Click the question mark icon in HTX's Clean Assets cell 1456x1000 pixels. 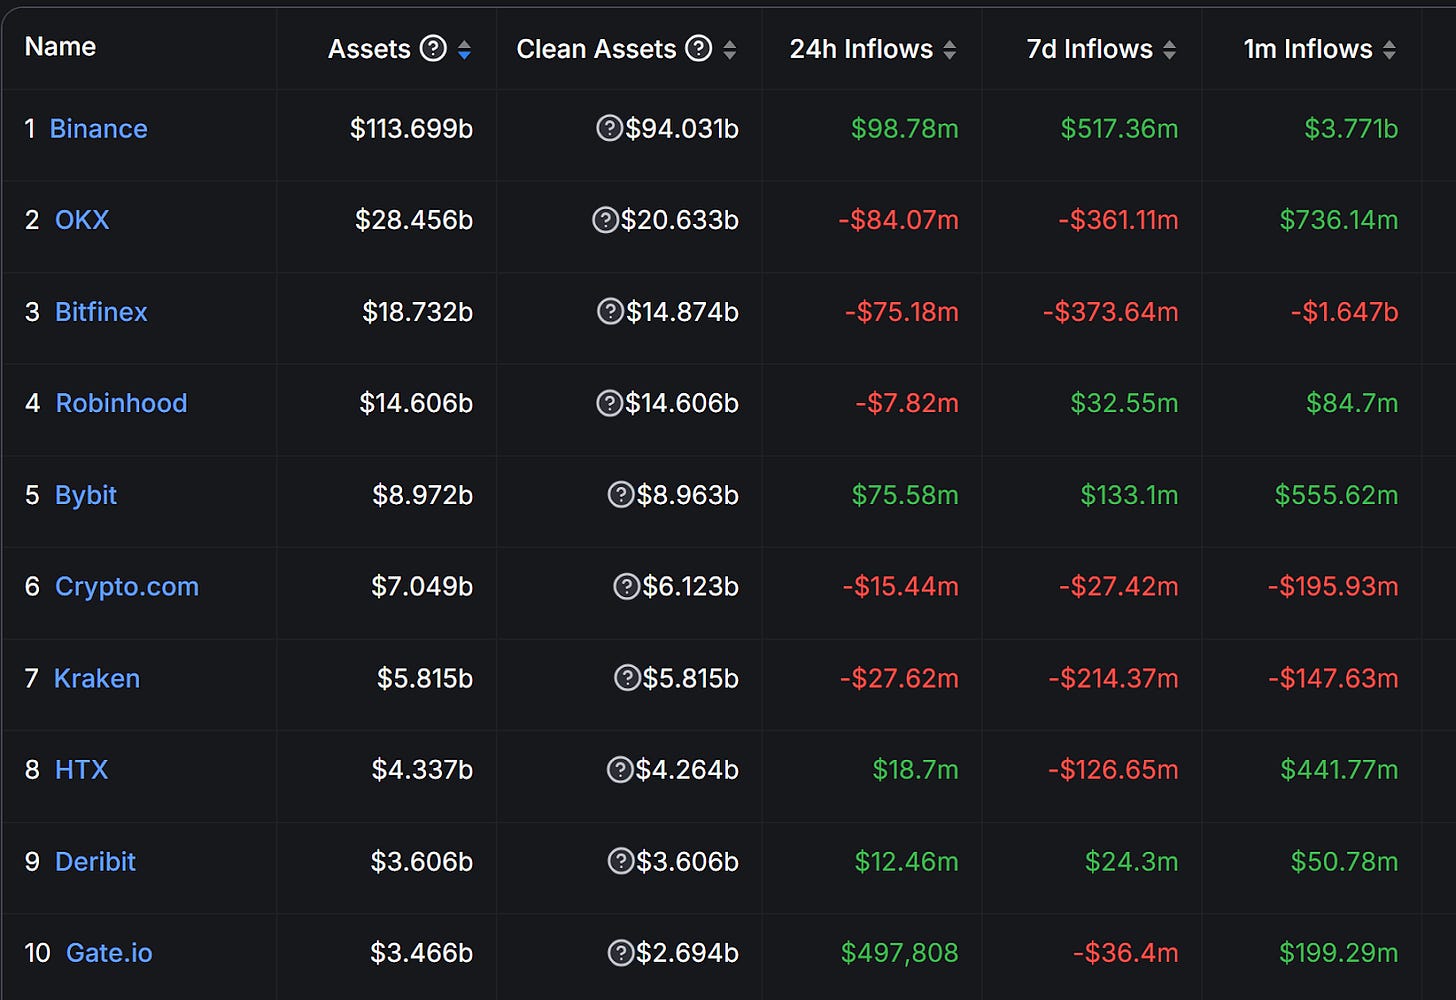click(x=620, y=769)
